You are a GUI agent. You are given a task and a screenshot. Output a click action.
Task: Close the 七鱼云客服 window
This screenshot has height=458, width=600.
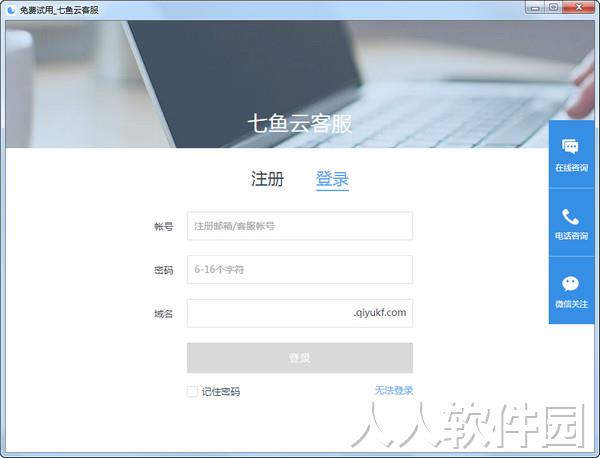pyautogui.click(x=578, y=7)
